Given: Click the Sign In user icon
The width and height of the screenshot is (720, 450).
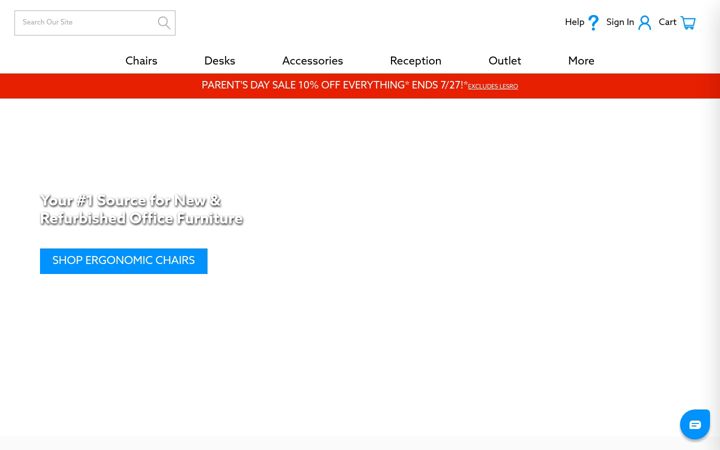Looking at the screenshot, I should (x=645, y=22).
